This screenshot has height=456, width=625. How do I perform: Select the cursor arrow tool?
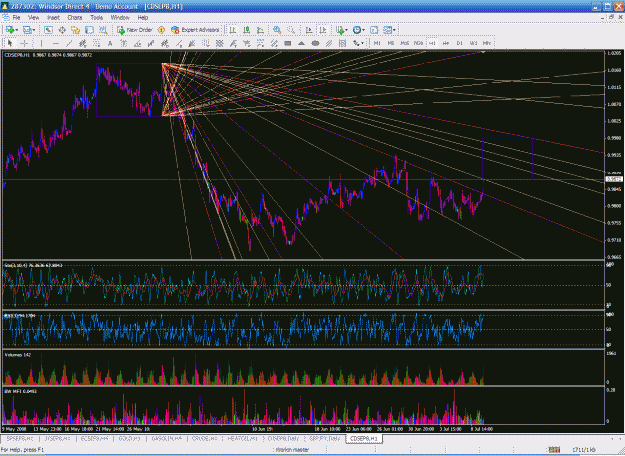[10, 43]
